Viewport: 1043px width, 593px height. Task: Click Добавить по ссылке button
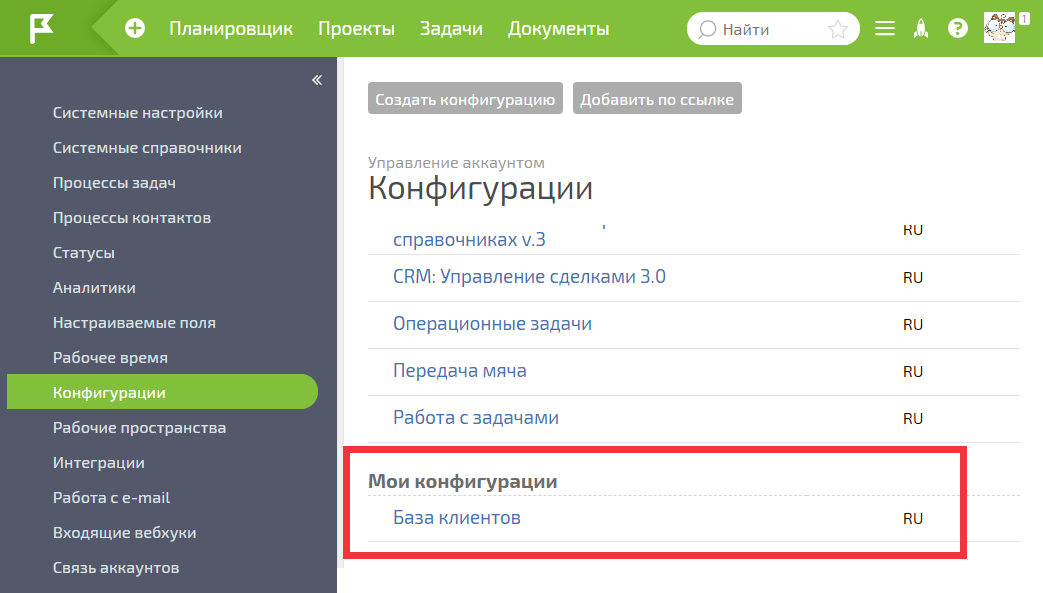(x=657, y=99)
